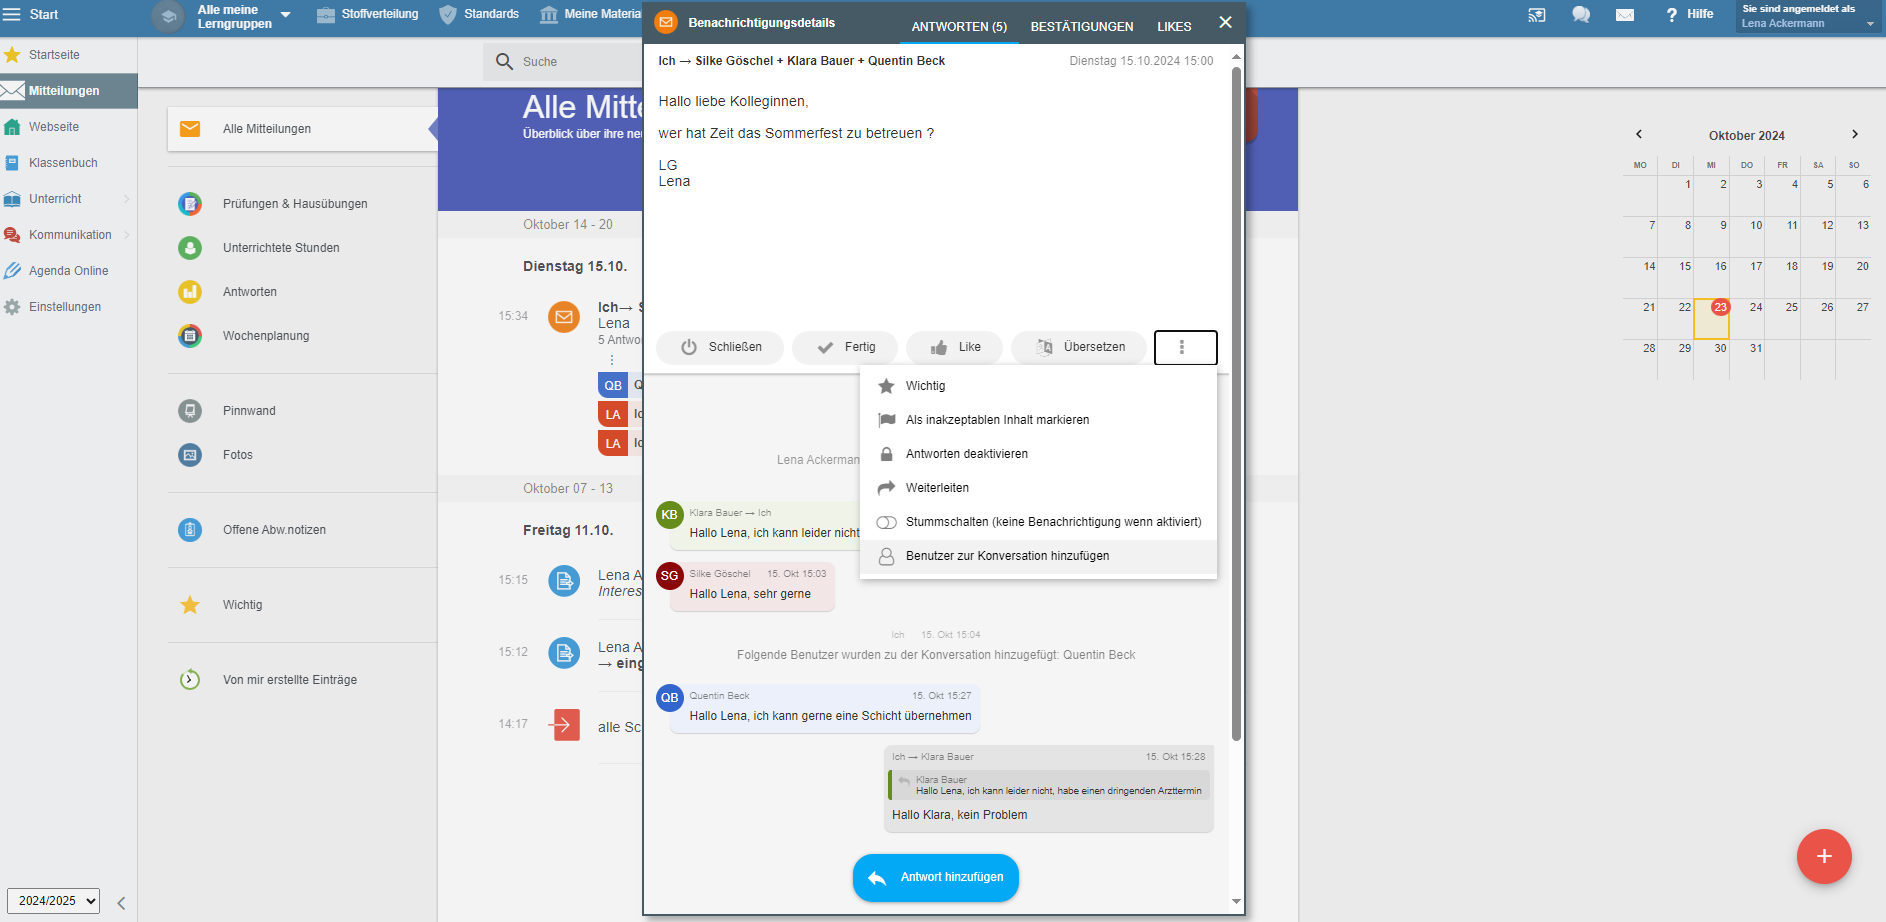1886x922 pixels.
Task: Click the Startseite star icon in navigation
Action: coord(12,55)
